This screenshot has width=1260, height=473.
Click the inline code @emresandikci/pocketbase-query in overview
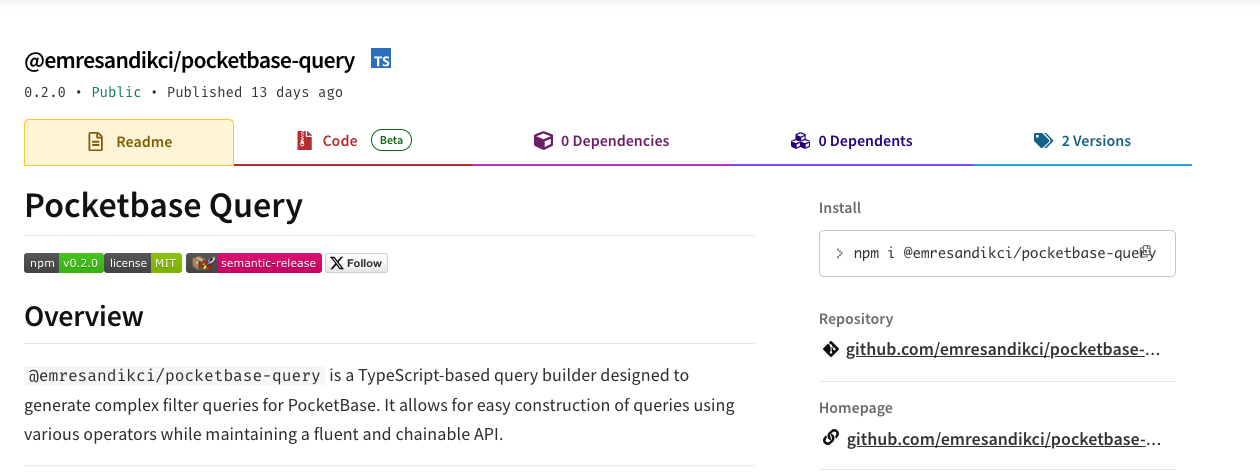point(175,376)
